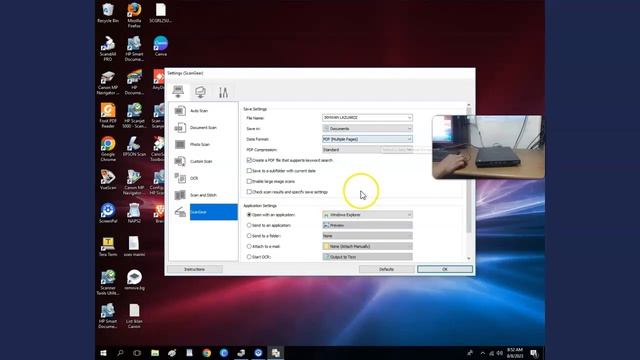Open the notification center icon
Image resolution: width=640 pixels, height=360 pixels.
(534, 353)
